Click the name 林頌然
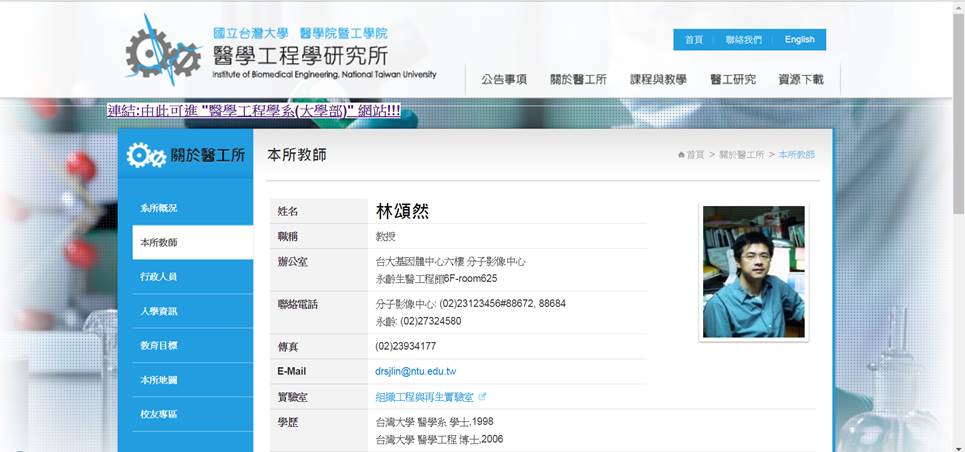This screenshot has width=965, height=452. pyautogui.click(x=402, y=211)
